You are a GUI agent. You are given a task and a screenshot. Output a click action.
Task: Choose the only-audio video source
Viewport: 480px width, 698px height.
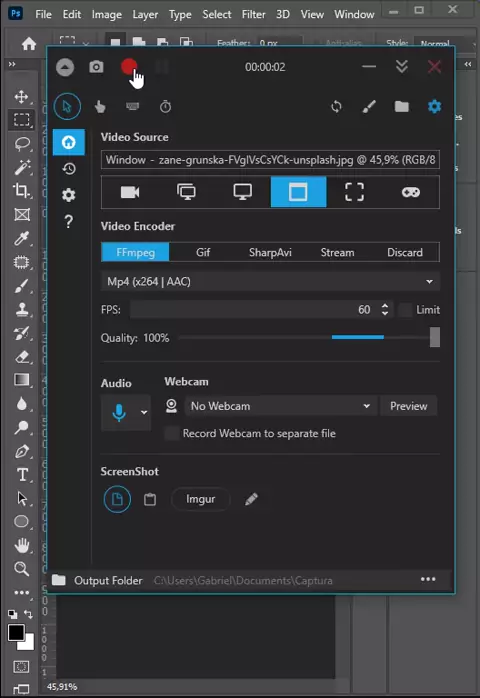point(130,192)
